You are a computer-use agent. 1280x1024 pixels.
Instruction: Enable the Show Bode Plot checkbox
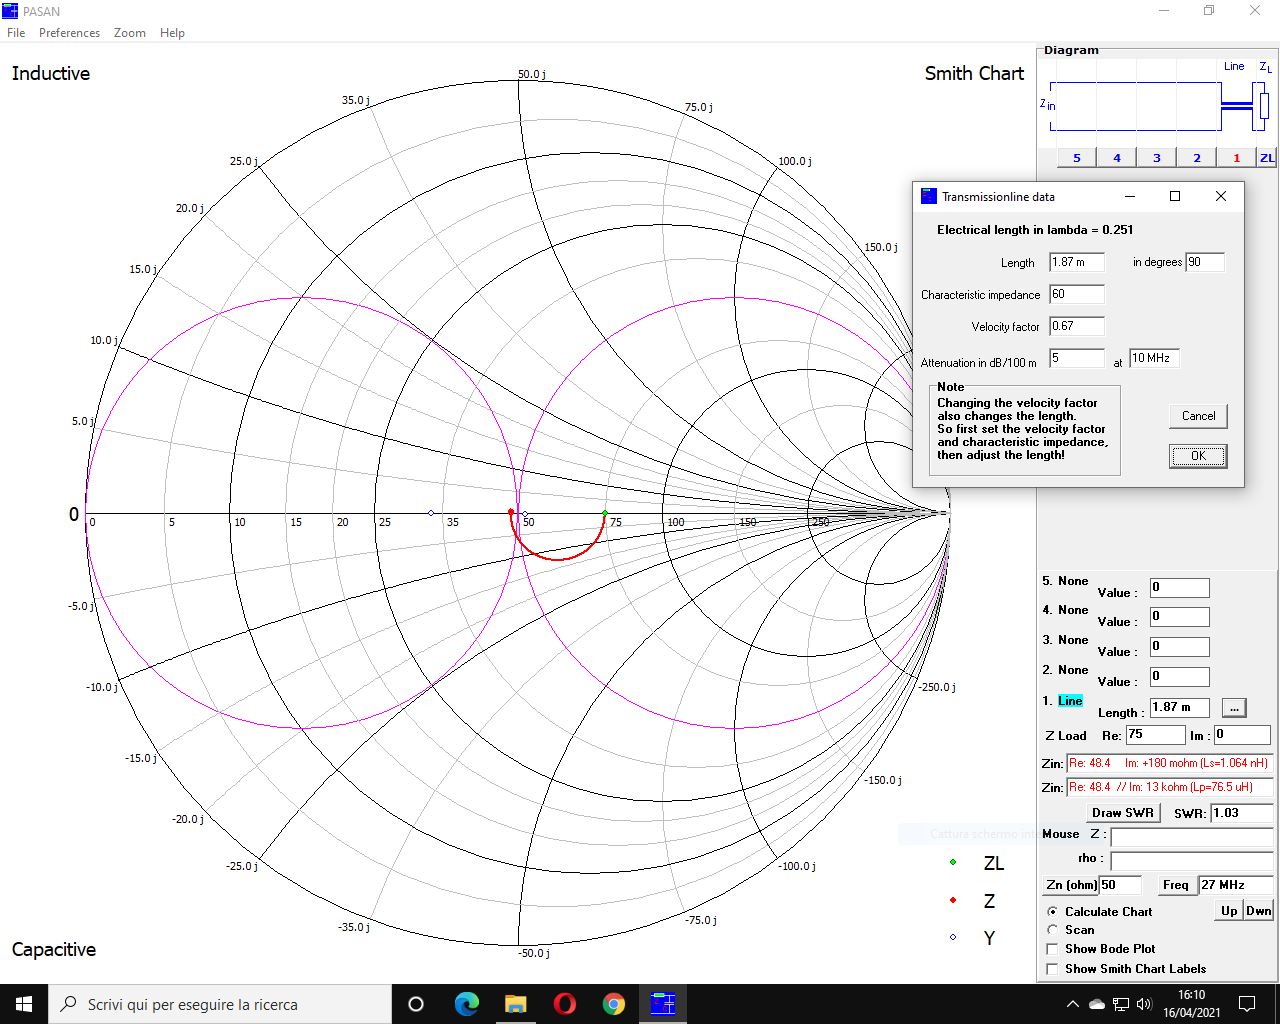pos(1052,949)
